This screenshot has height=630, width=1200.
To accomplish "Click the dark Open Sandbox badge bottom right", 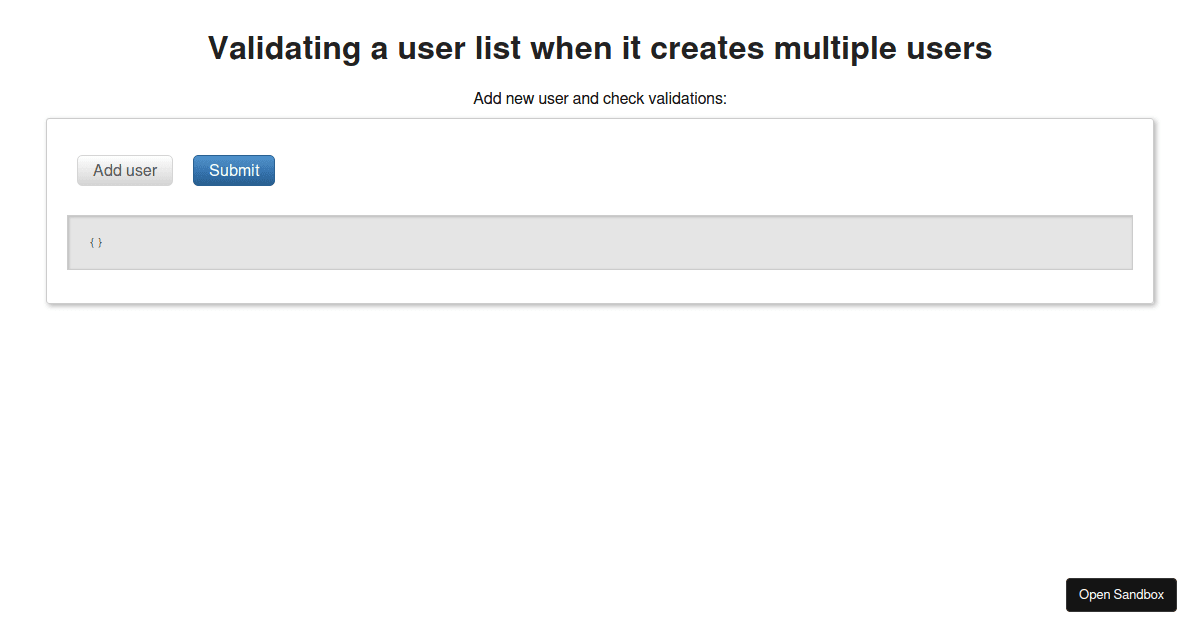I will click(x=1121, y=595).
